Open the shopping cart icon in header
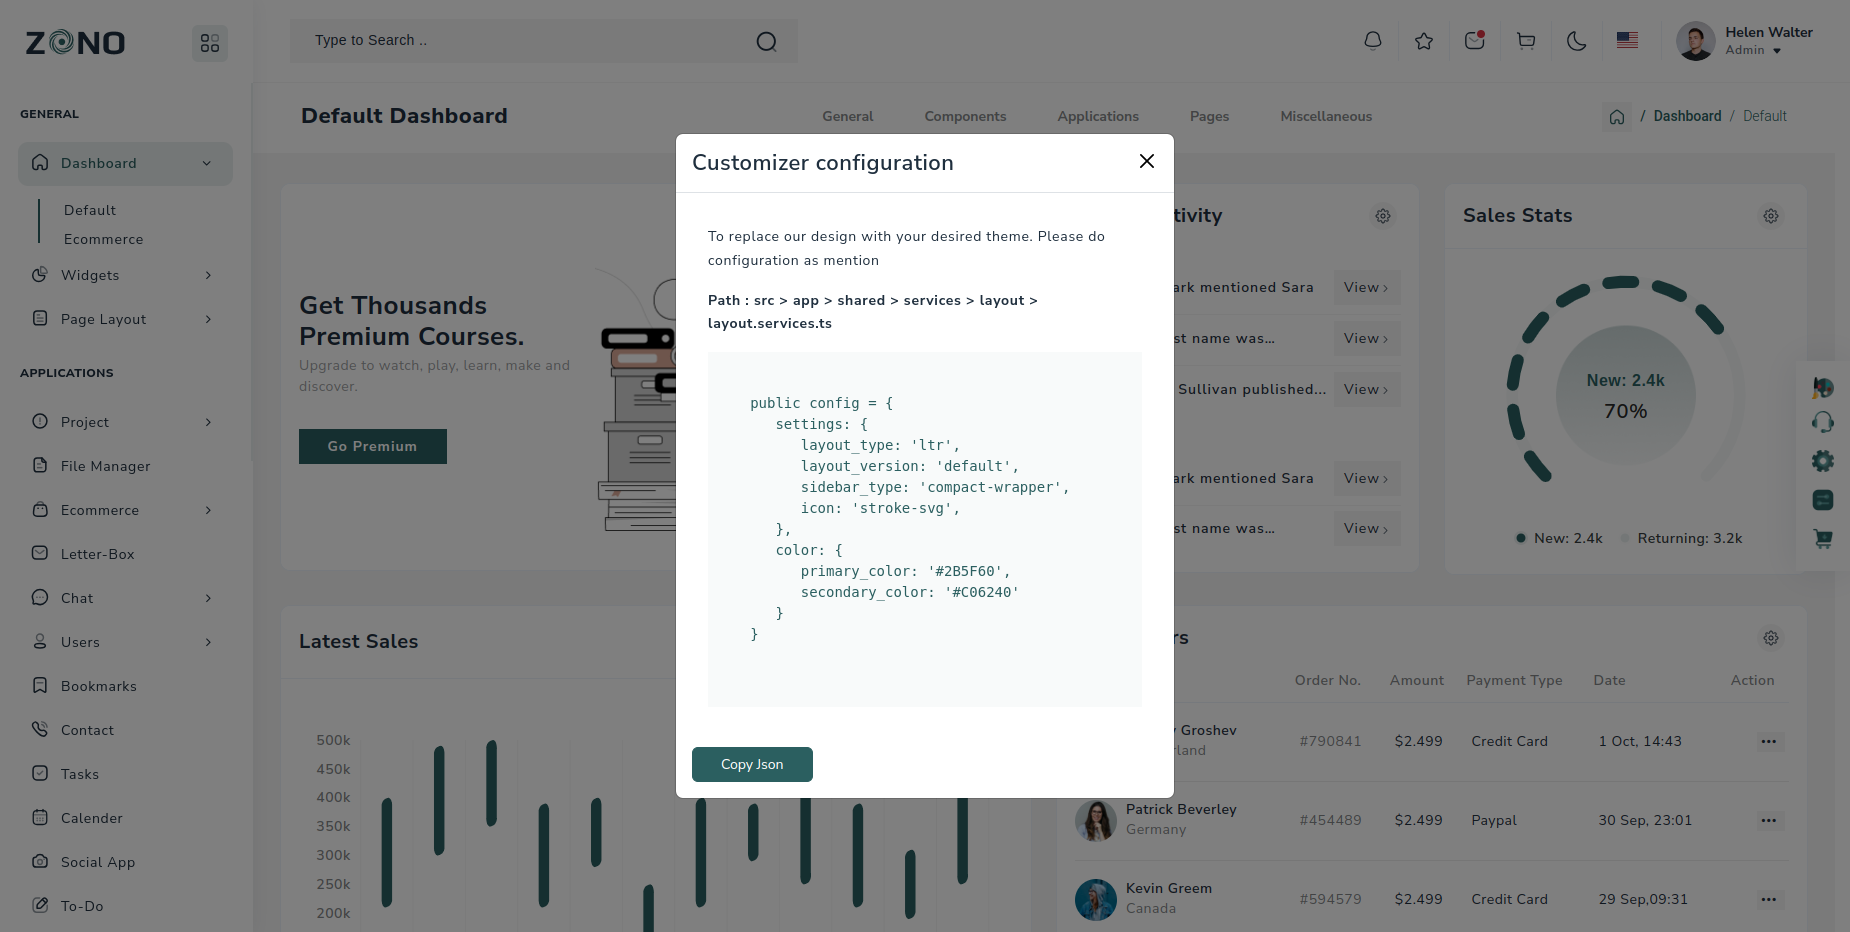This screenshot has height=932, width=1850. (1526, 41)
